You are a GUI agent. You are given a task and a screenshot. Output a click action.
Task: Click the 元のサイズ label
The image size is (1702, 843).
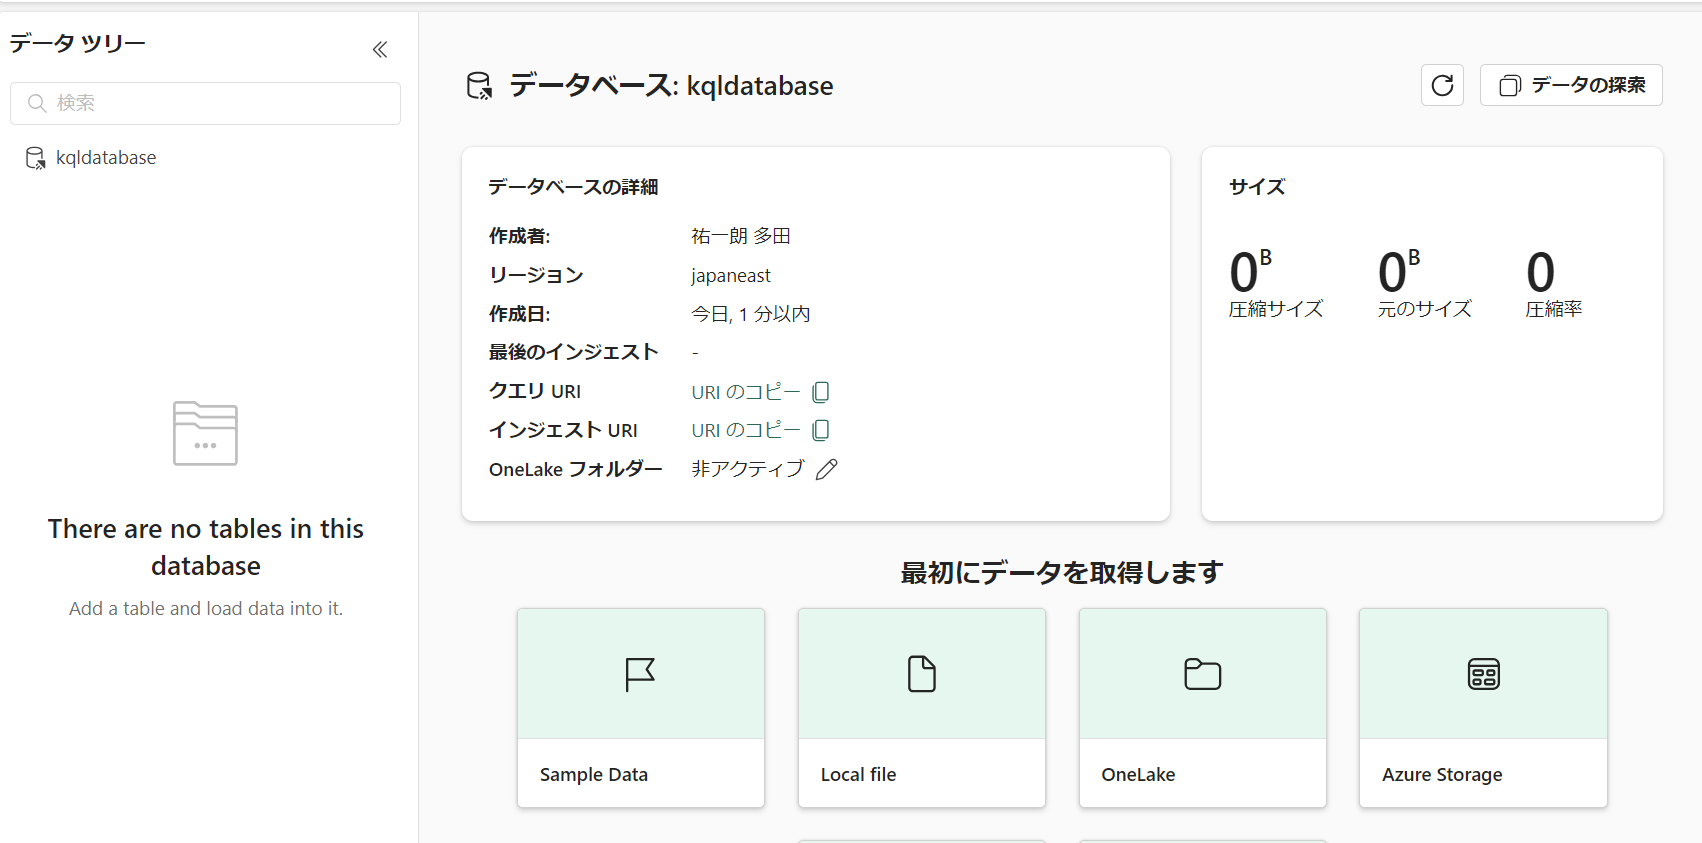pos(1425,309)
